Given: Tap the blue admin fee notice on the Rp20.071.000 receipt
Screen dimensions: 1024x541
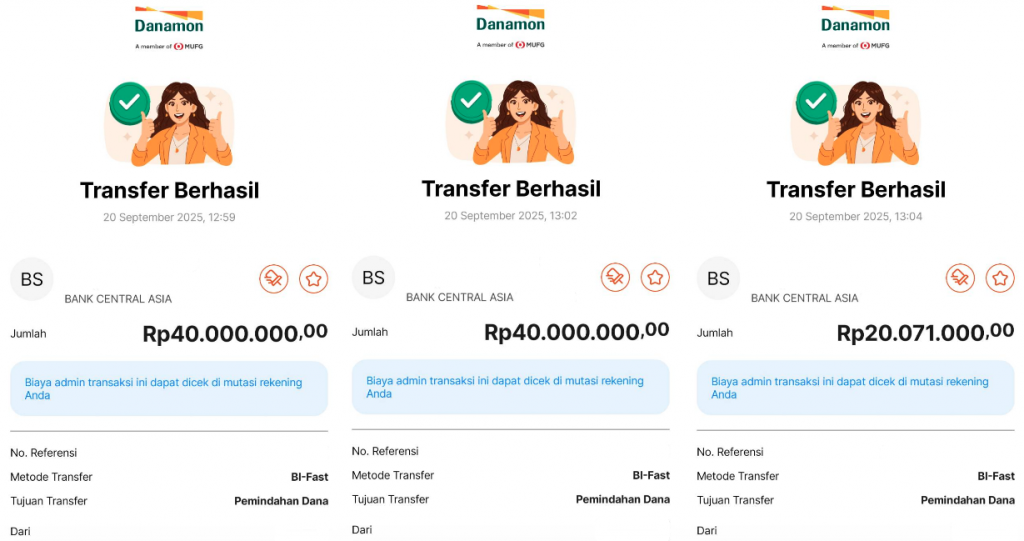Looking at the screenshot, I should click(855, 388).
